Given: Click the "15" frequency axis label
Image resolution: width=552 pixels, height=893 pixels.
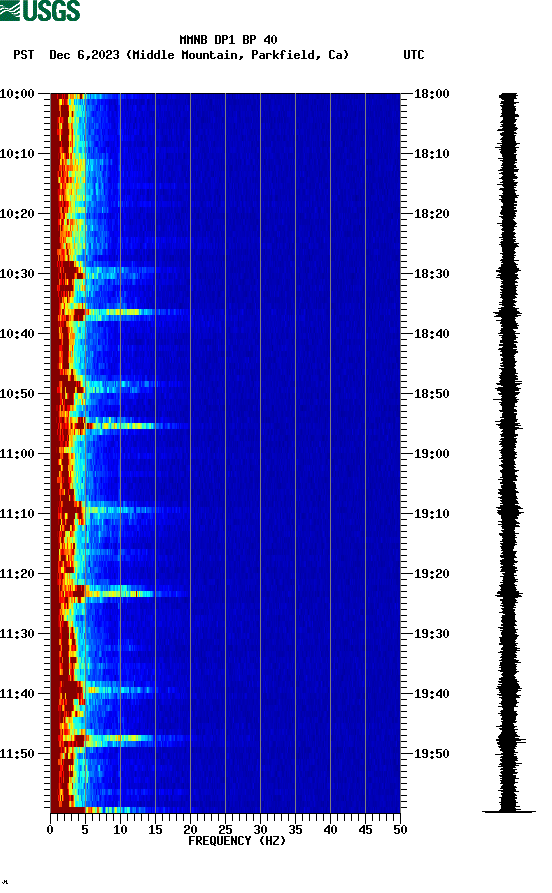Looking at the screenshot, I should click(x=155, y=830).
